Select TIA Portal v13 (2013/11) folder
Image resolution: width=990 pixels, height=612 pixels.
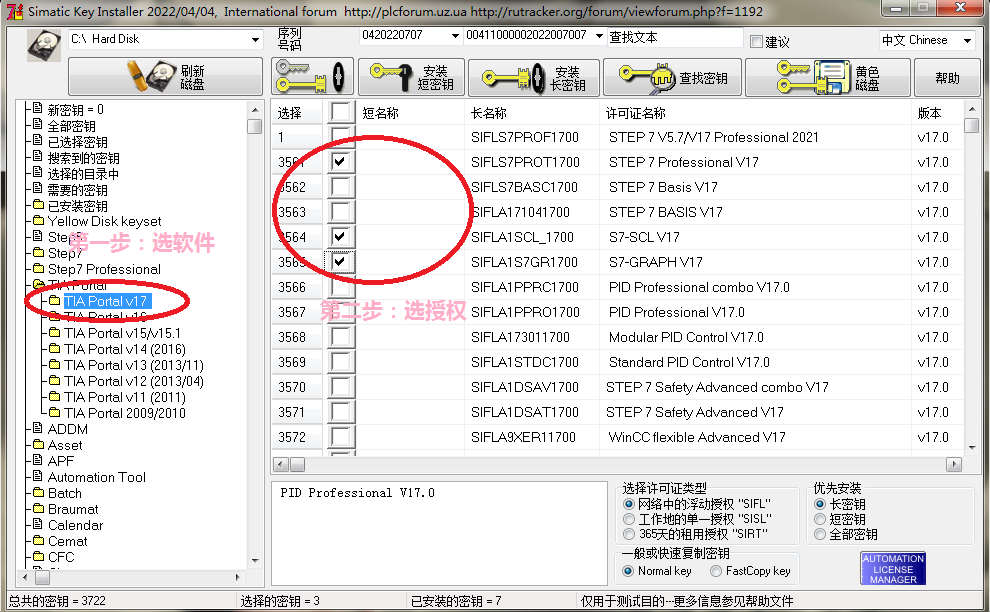pos(134,365)
